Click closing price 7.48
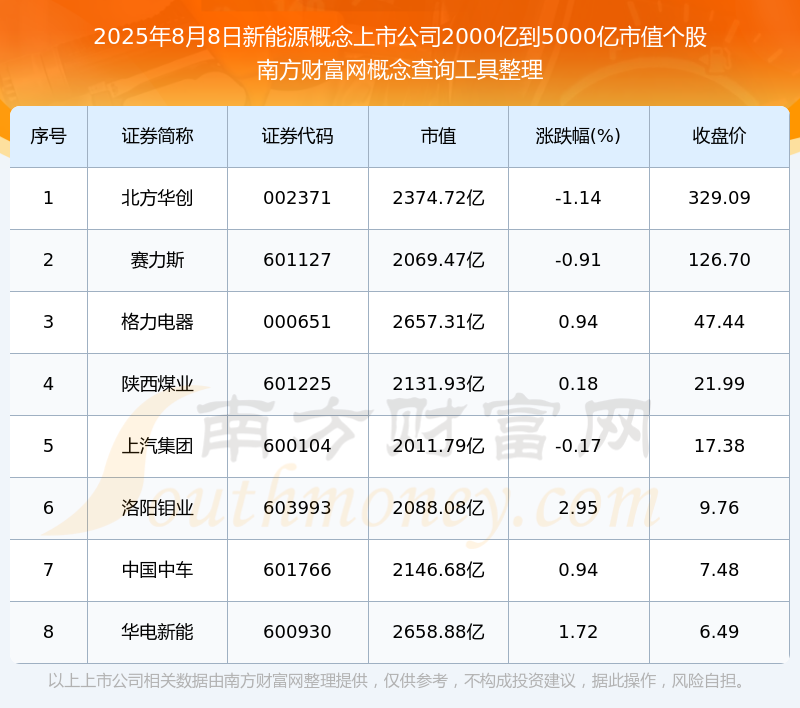Screen dimensions: 800x708 pos(719,570)
